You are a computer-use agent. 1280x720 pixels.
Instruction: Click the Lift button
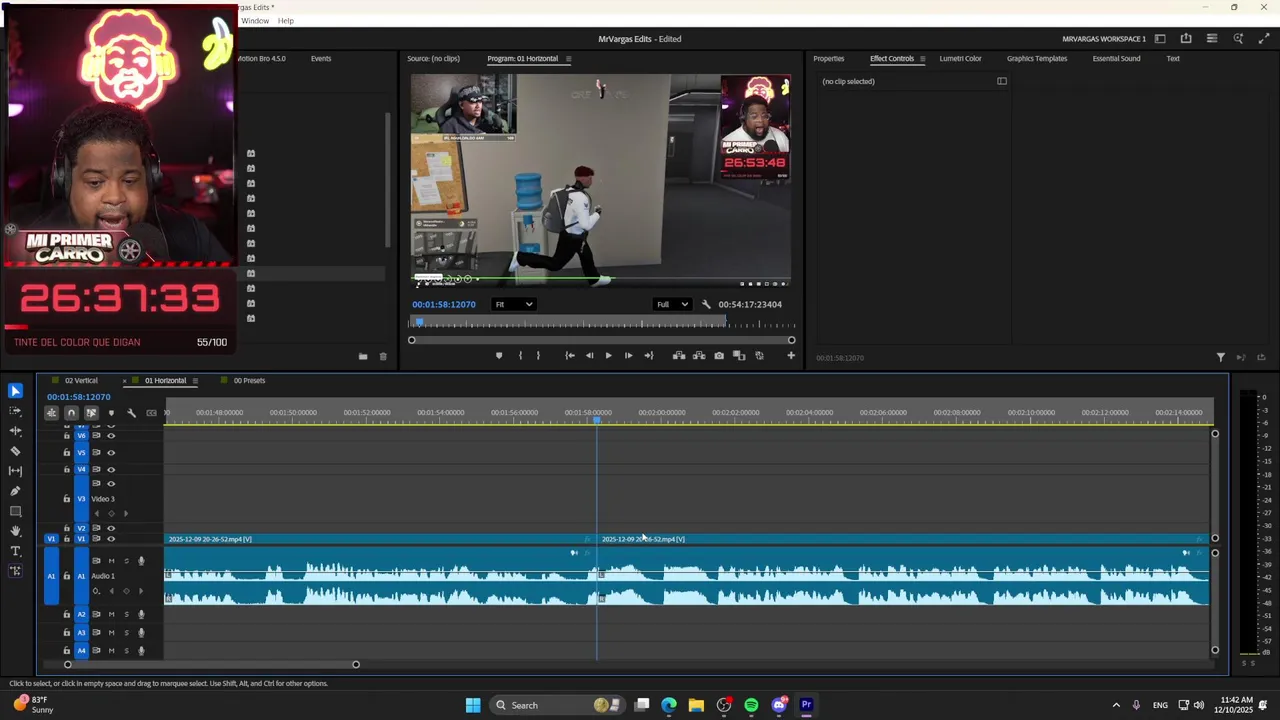(x=679, y=356)
